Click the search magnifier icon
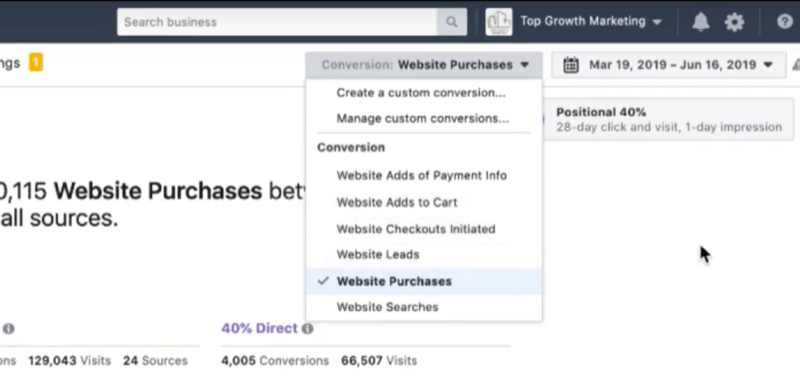Screen dimensions: 800x390 (452, 22)
